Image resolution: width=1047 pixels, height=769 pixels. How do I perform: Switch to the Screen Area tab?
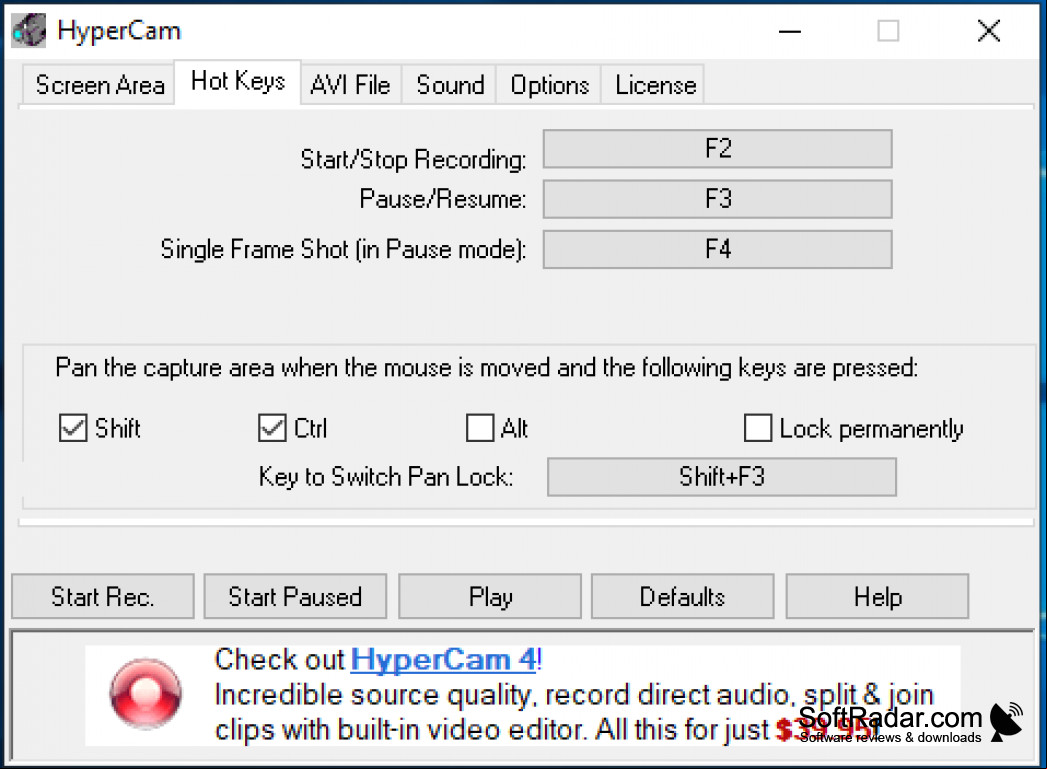coord(99,85)
